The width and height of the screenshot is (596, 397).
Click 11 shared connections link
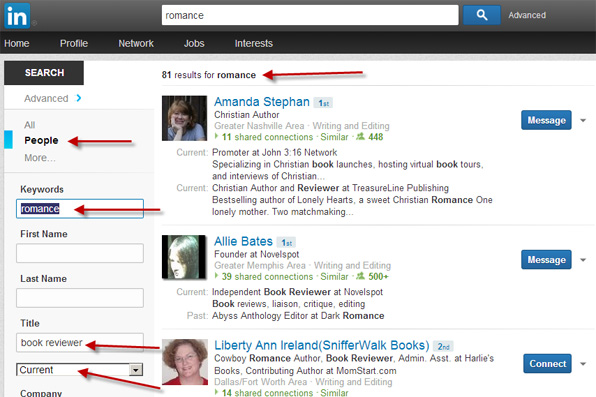tap(267, 137)
